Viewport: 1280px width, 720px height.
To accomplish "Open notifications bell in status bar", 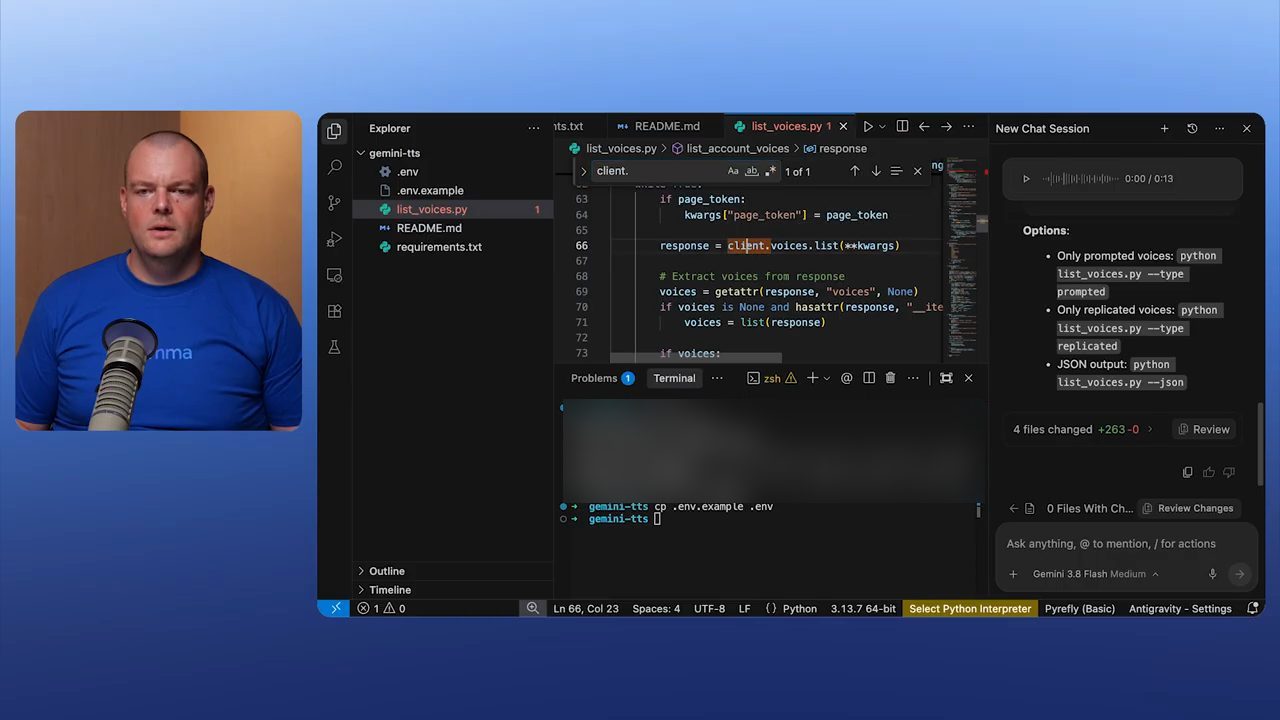I will [x=1253, y=608].
